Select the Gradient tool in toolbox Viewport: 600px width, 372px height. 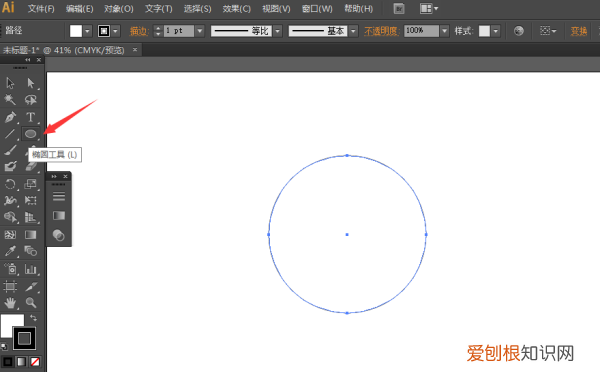pyautogui.click(x=31, y=235)
